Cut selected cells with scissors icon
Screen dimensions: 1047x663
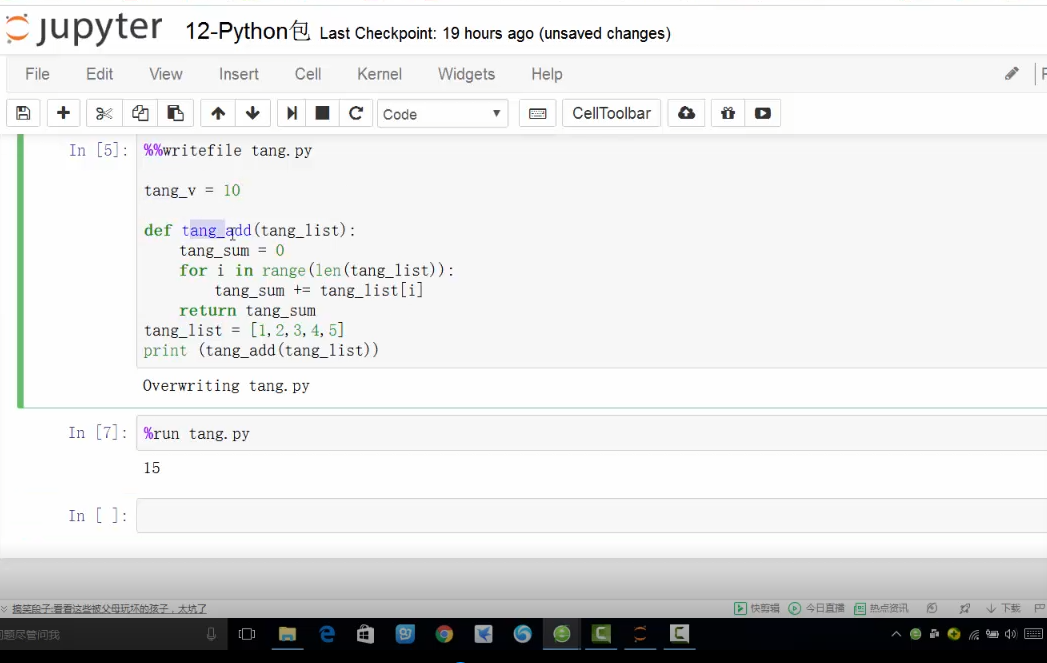click(104, 114)
